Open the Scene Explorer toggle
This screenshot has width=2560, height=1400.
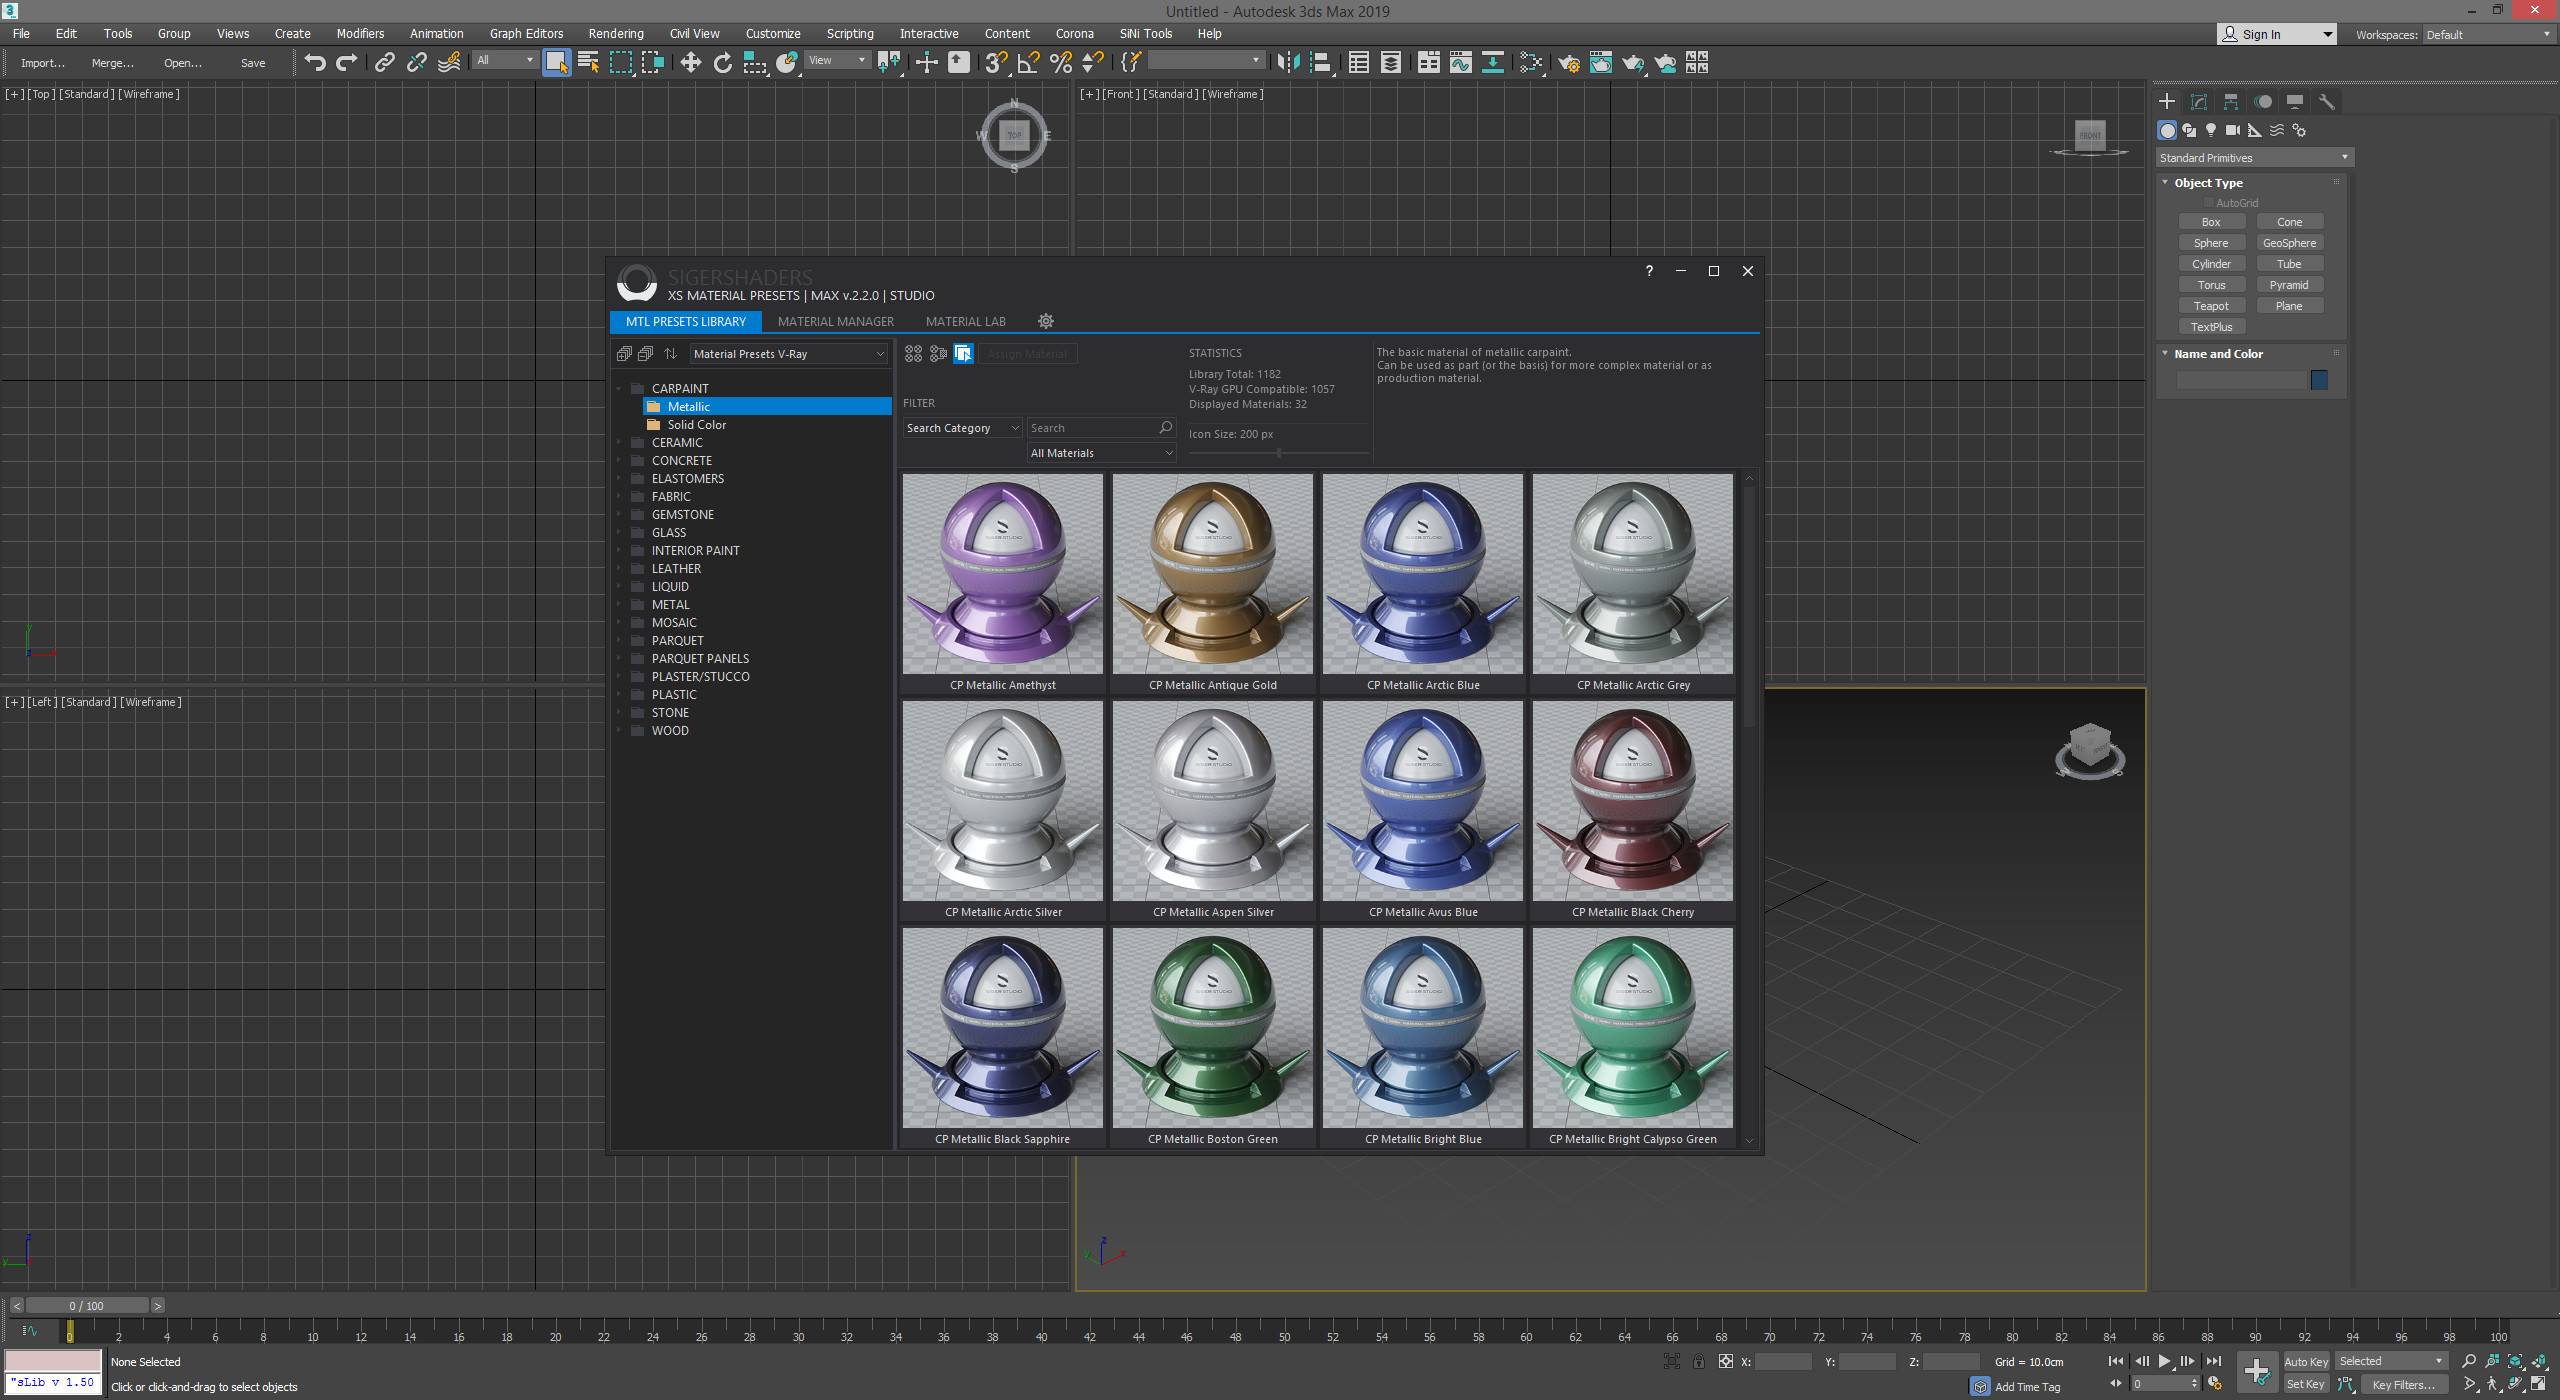[x=1358, y=63]
